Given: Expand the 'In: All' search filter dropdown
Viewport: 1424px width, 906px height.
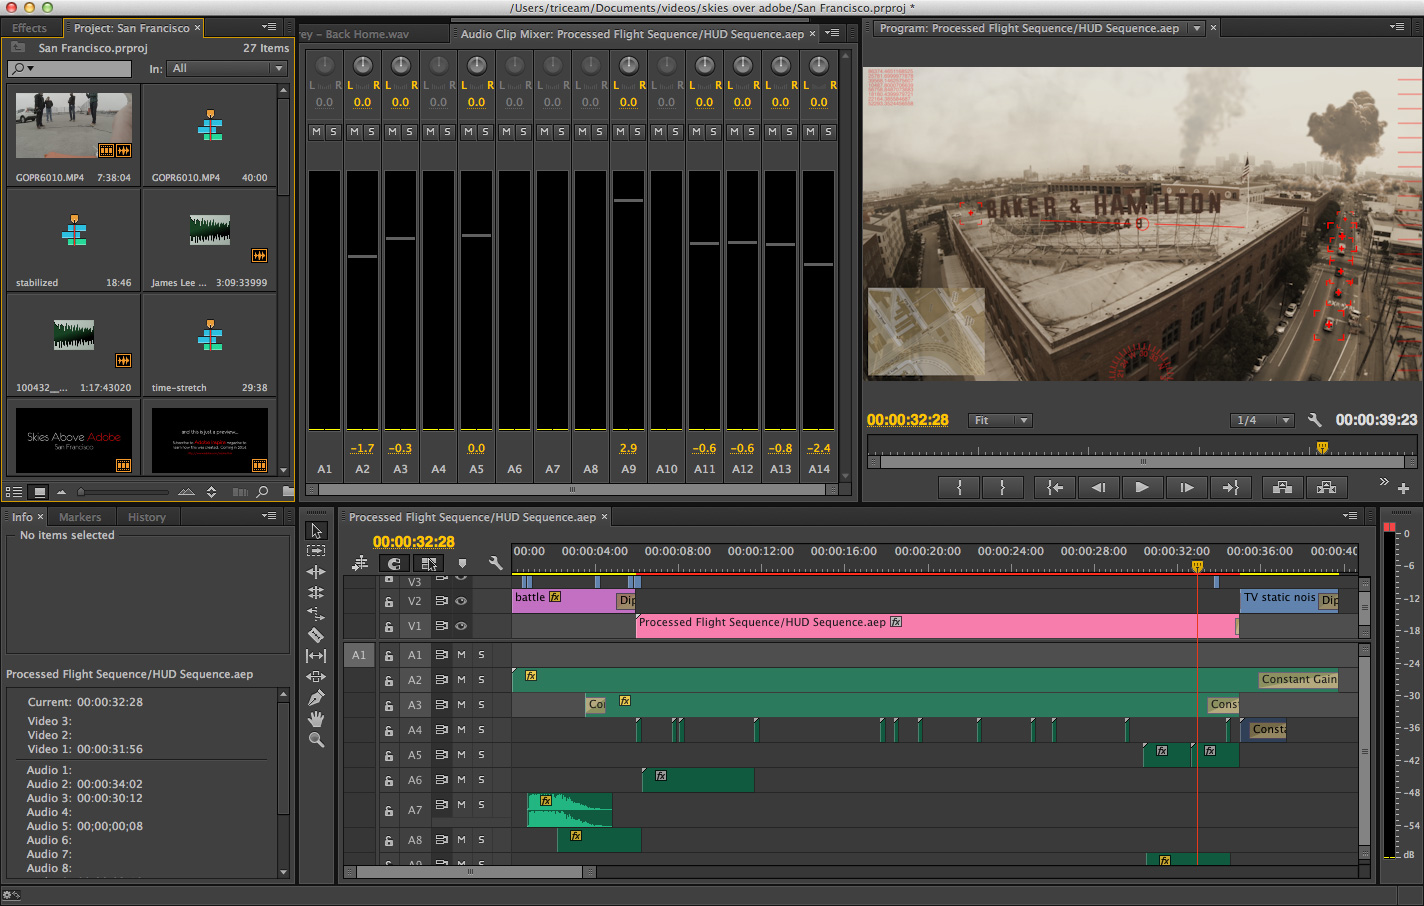Looking at the screenshot, I should [x=227, y=68].
